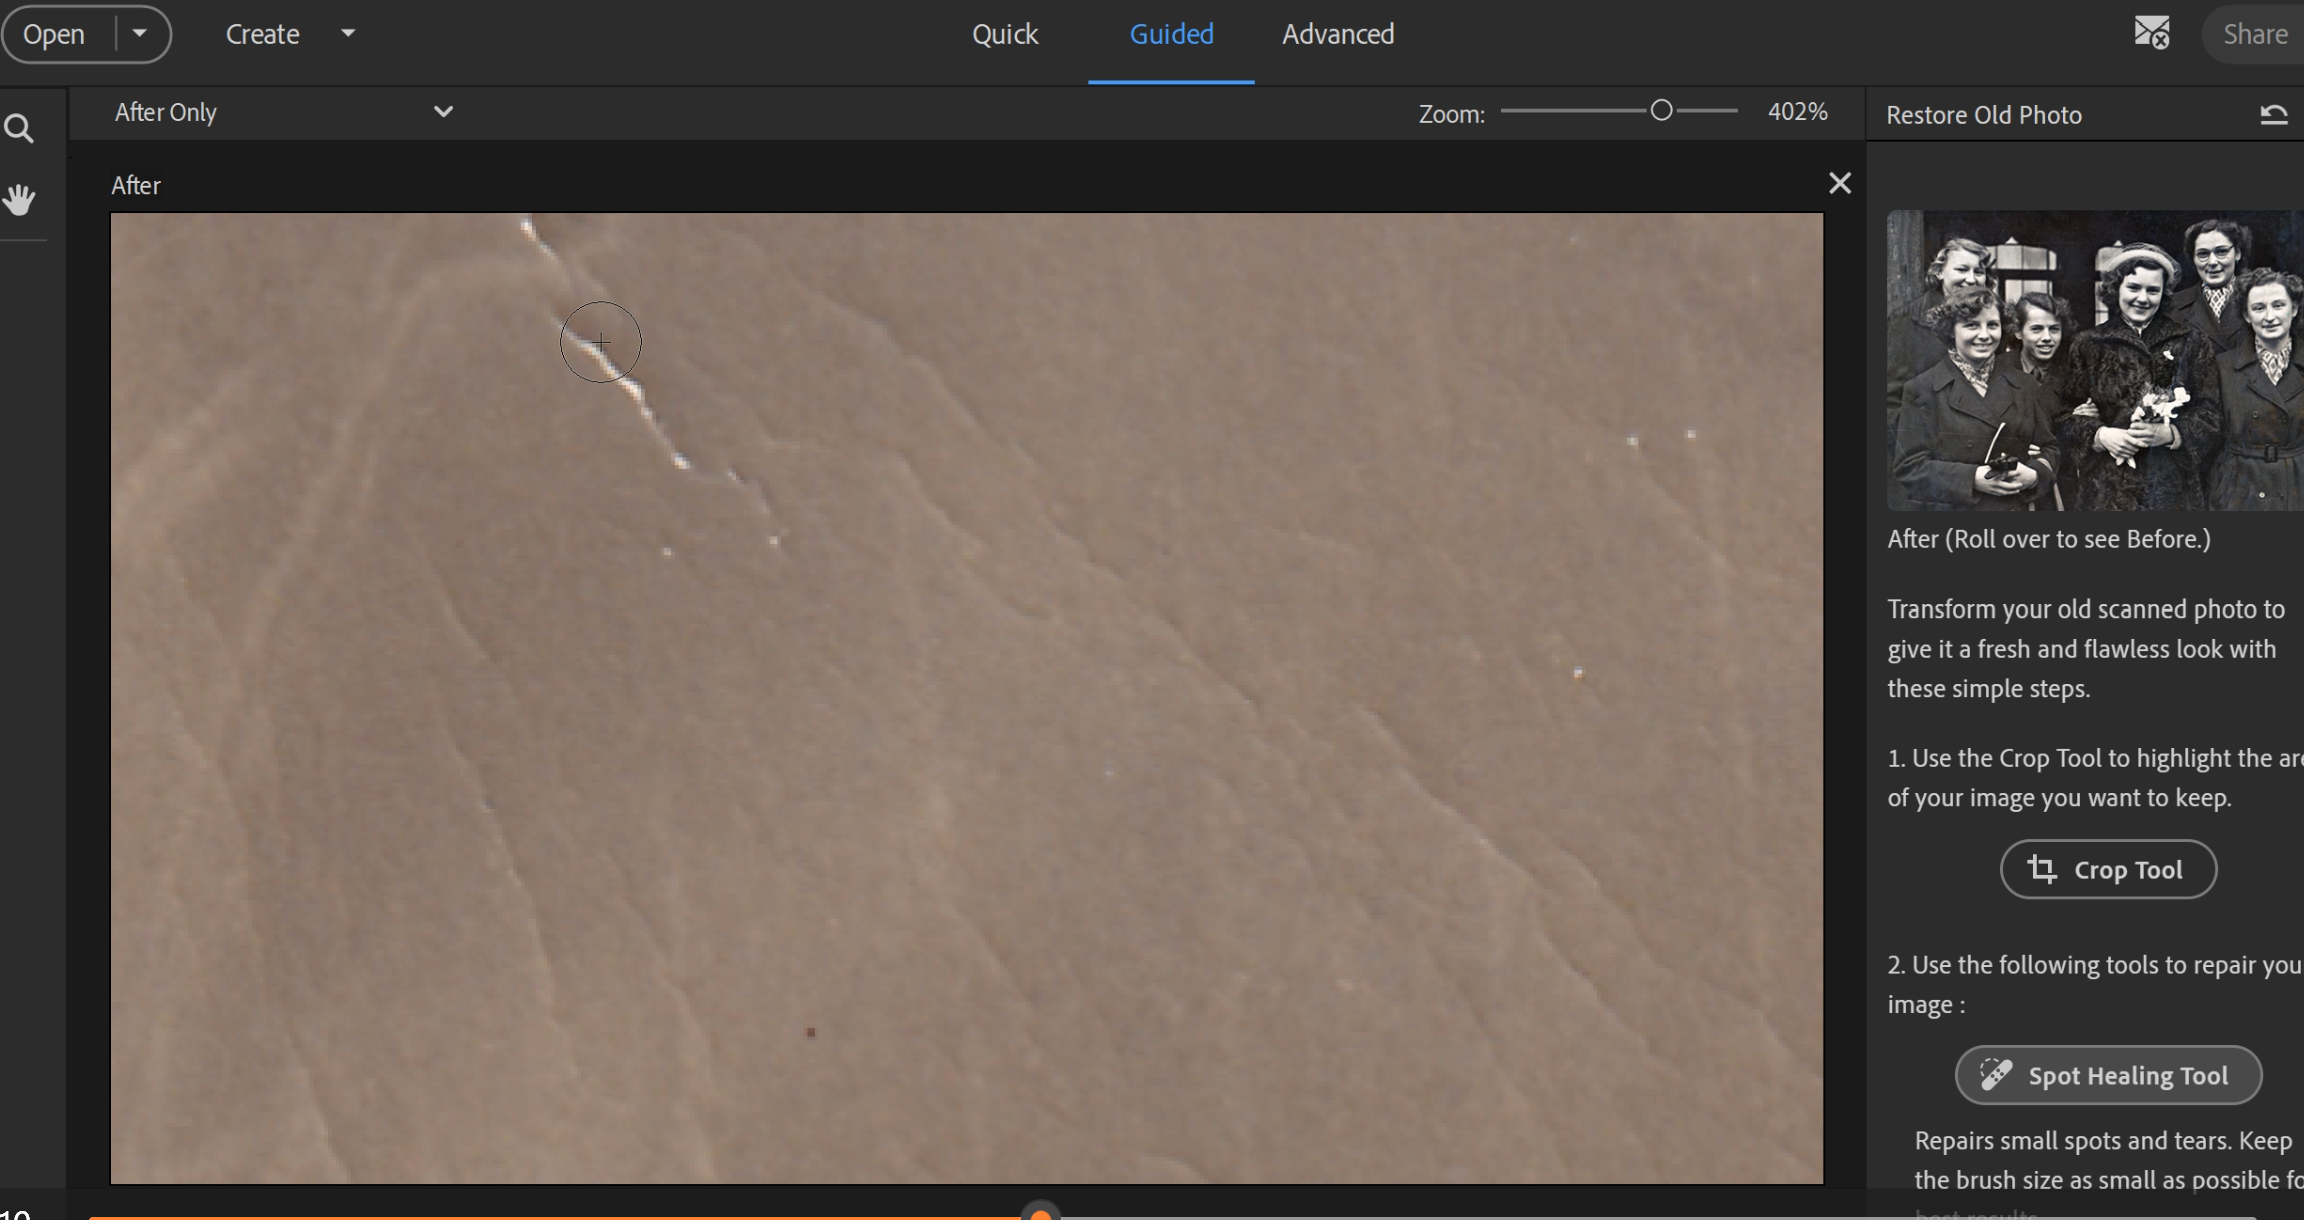Image resolution: width=2304 pixels, height=1220 pixels.
Task: Click the healing brush icon on Spot Healing Tool
Action: pyautogui.click(x=1996, y=1074)
